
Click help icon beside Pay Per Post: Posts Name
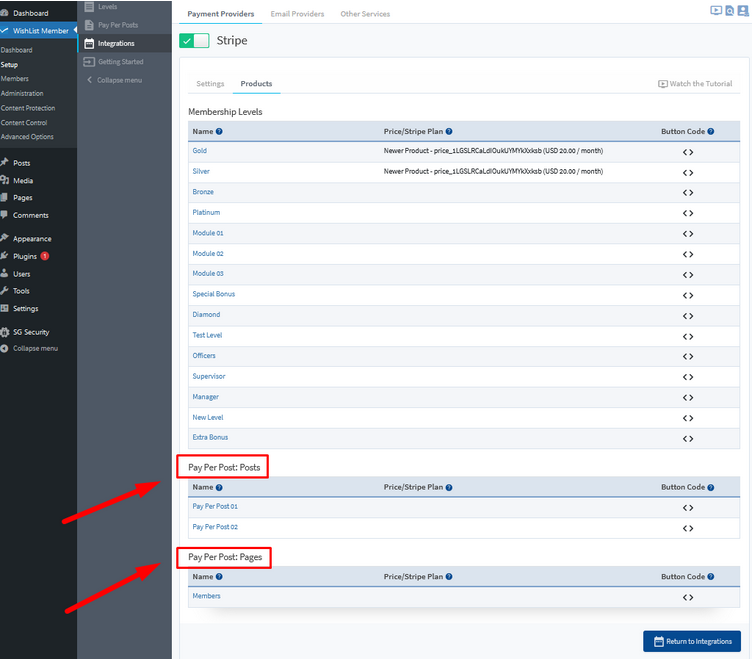(219, 488)
